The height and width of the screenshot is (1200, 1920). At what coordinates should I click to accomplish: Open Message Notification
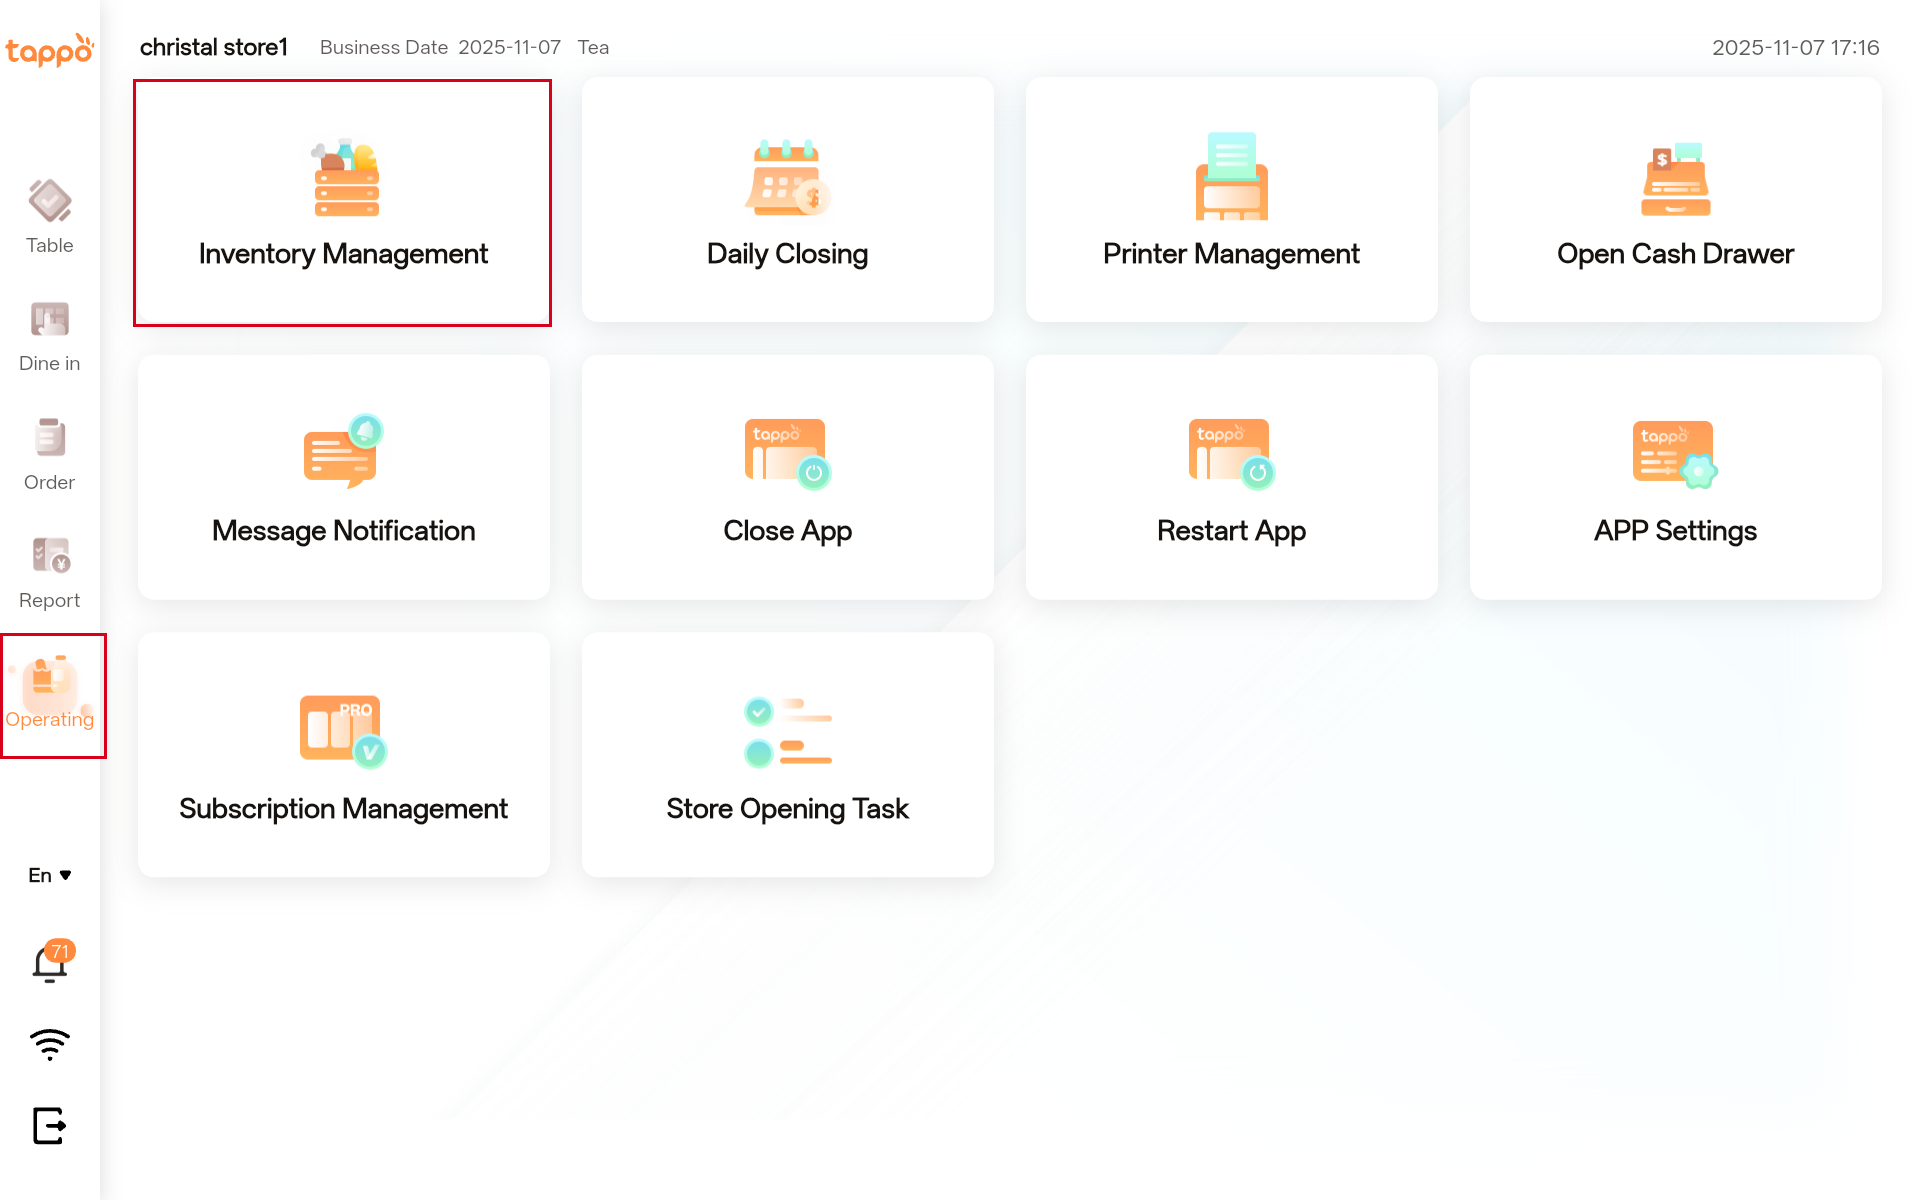(x=343, y=478)
